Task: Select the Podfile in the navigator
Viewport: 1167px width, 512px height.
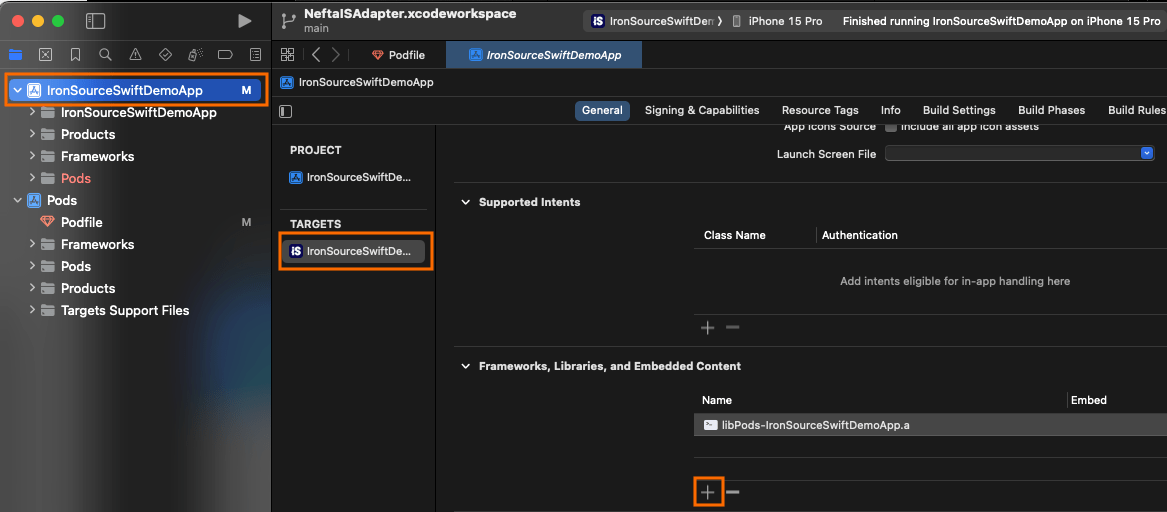Action: tap(82, 223)
